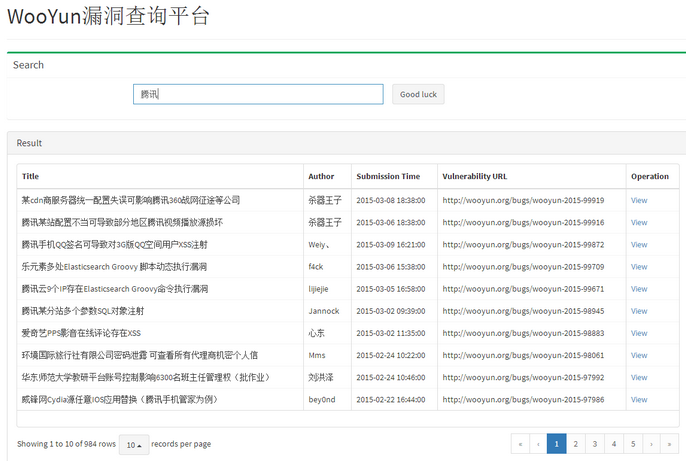This screenshot has height=461, width=686.
Task: Go to previous page pagination arrow
Action: click(538, 444)
